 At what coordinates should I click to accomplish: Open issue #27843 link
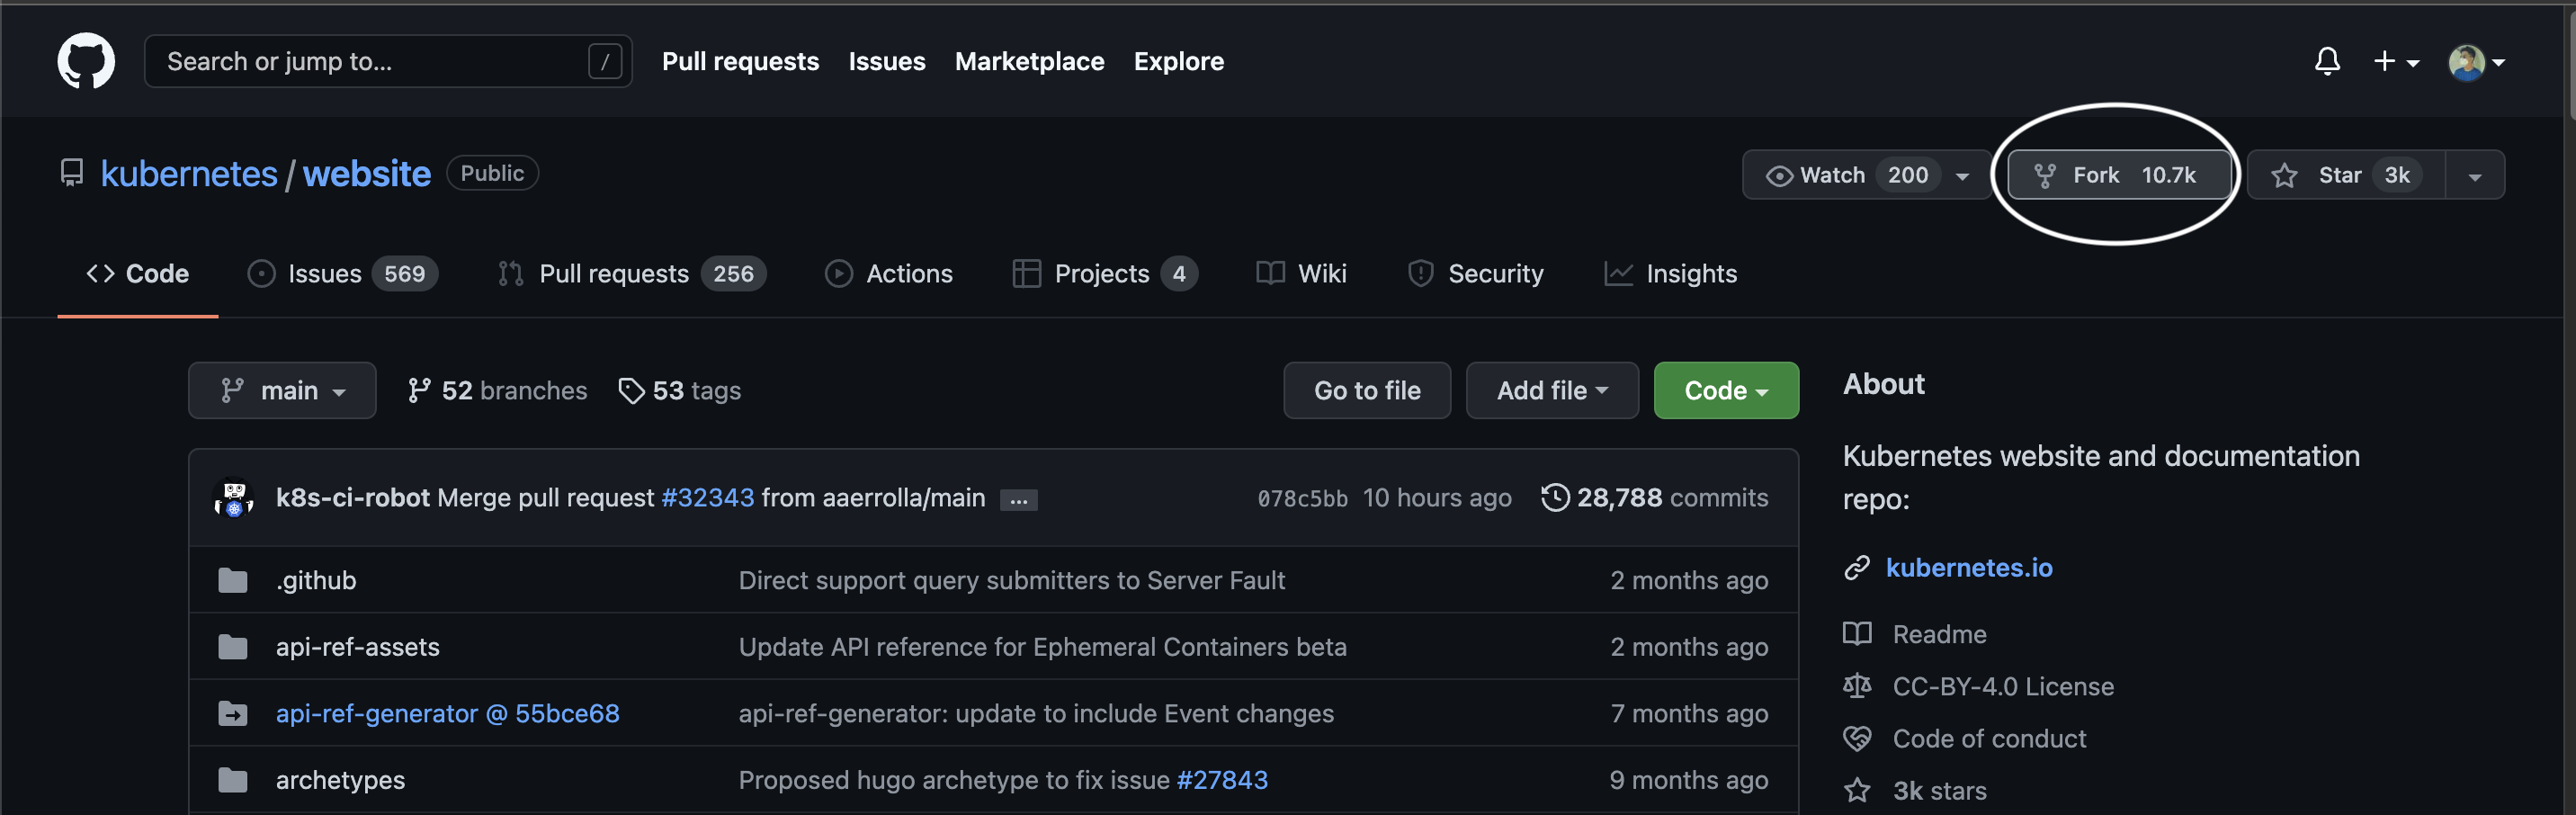pos(1222,780)
